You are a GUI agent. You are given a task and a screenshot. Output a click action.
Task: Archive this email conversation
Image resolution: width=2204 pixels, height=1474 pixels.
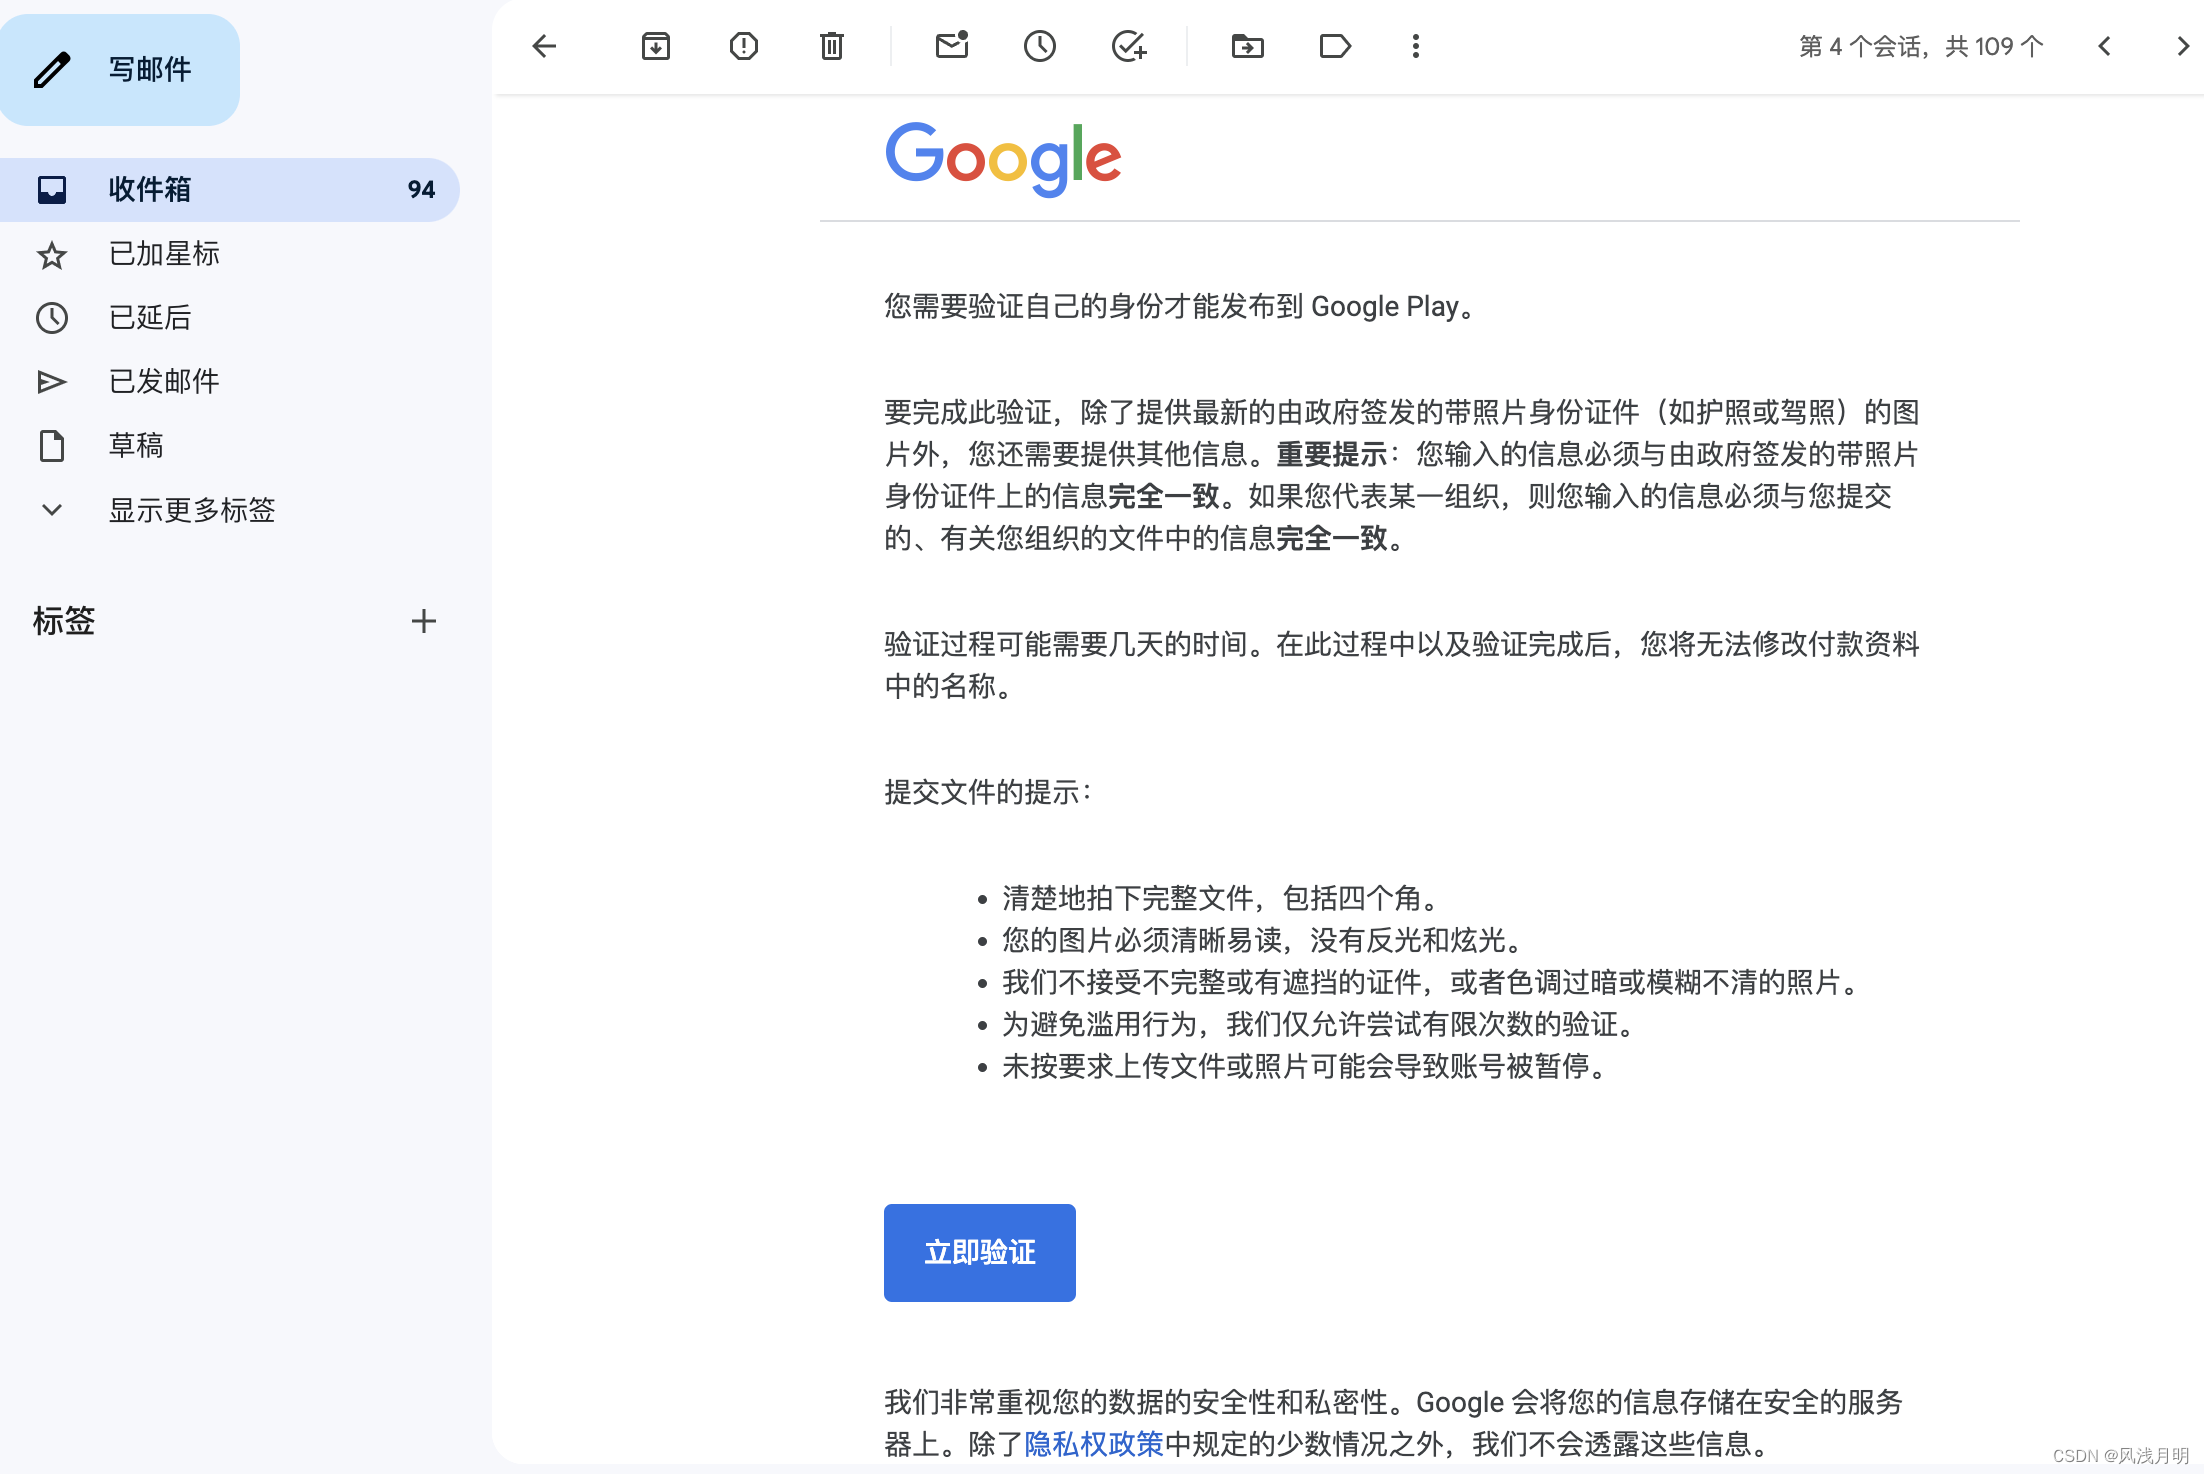656,46
